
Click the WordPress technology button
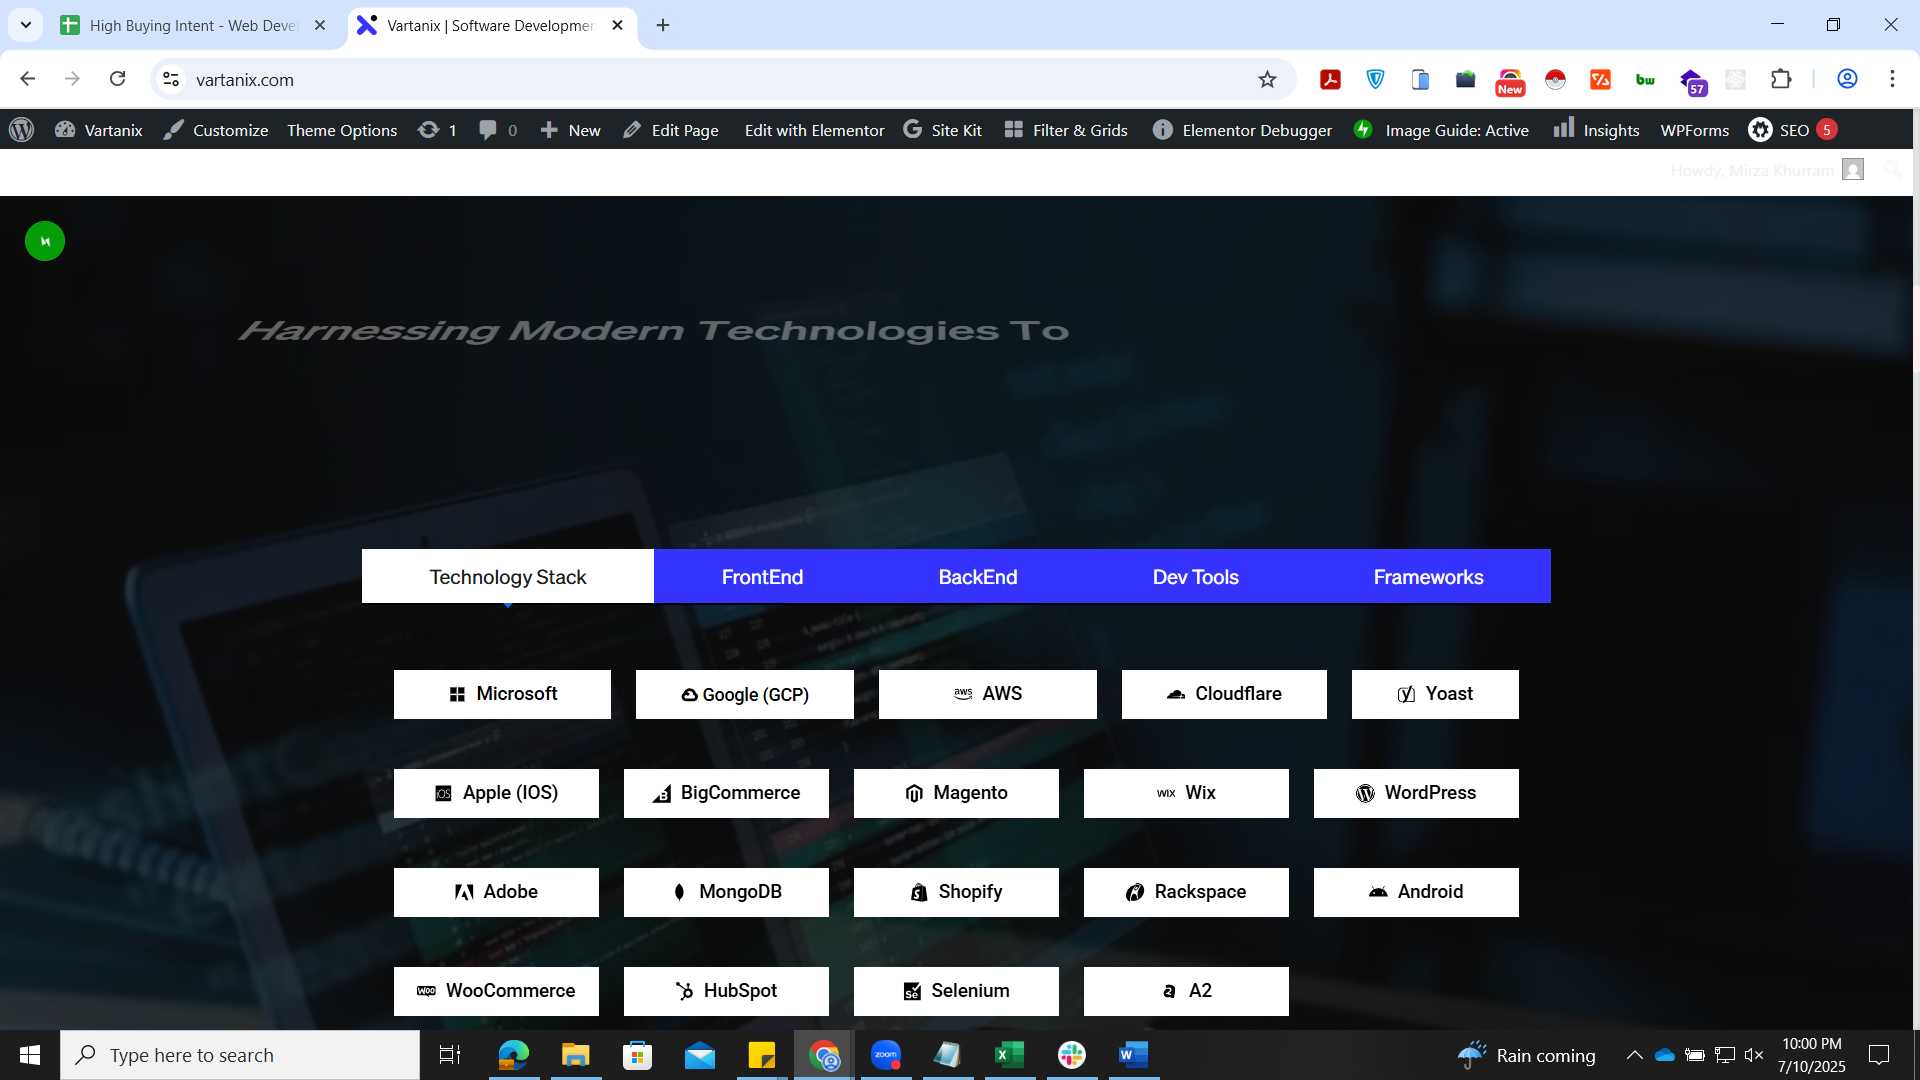(1416, 793)
